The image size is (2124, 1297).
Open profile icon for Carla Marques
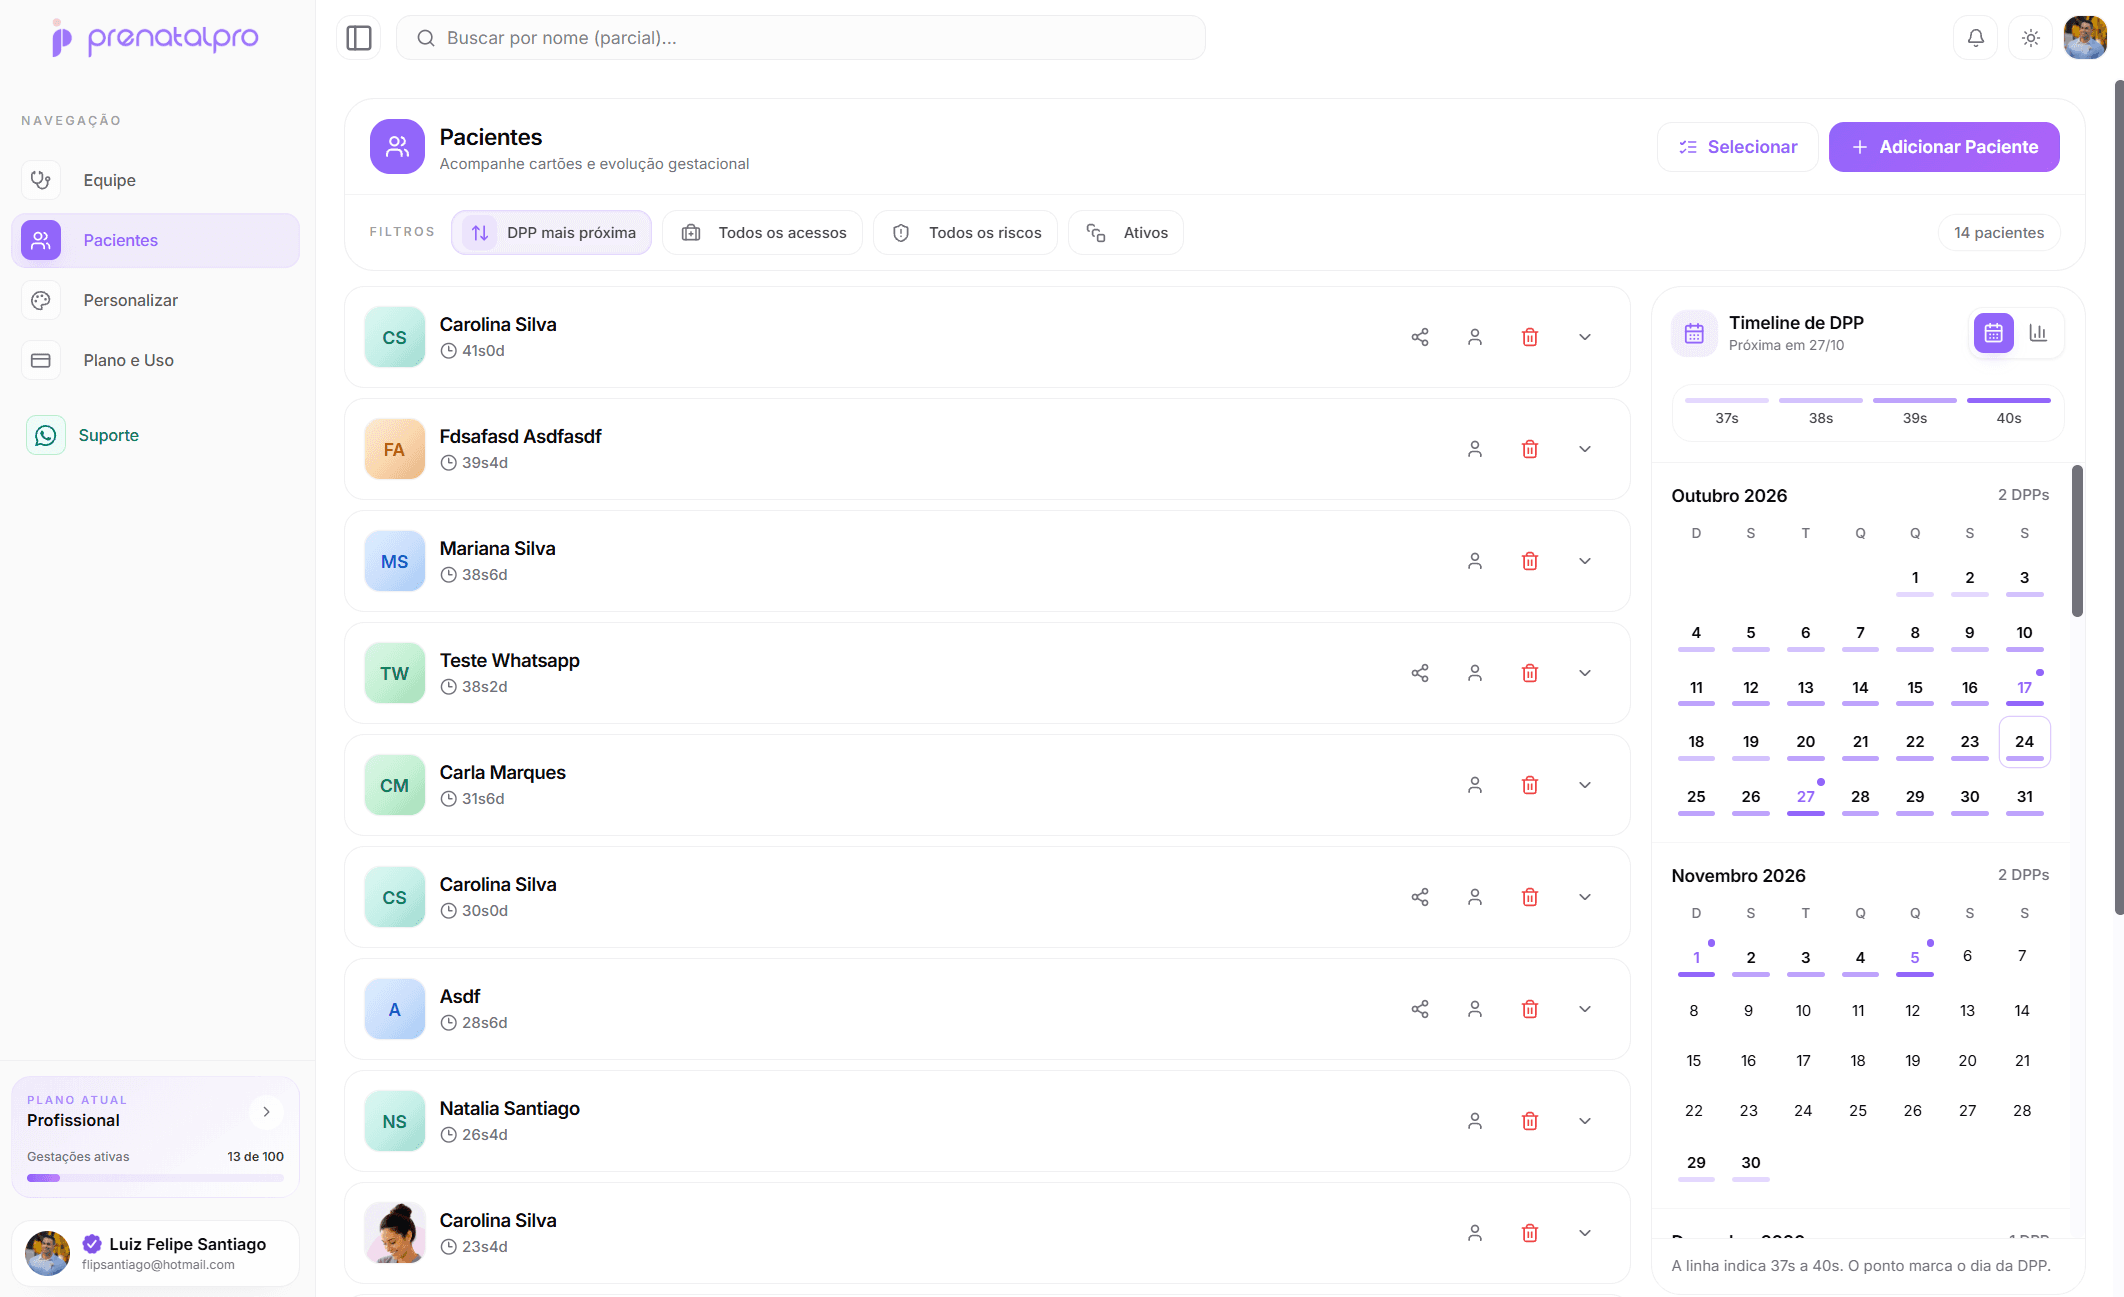(1475, 785)
